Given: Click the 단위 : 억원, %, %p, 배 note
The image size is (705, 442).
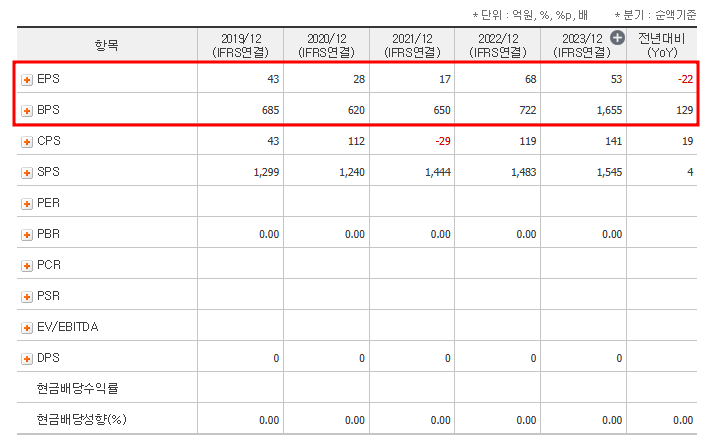Looking at the screenshot, I should tap(530, 15).
